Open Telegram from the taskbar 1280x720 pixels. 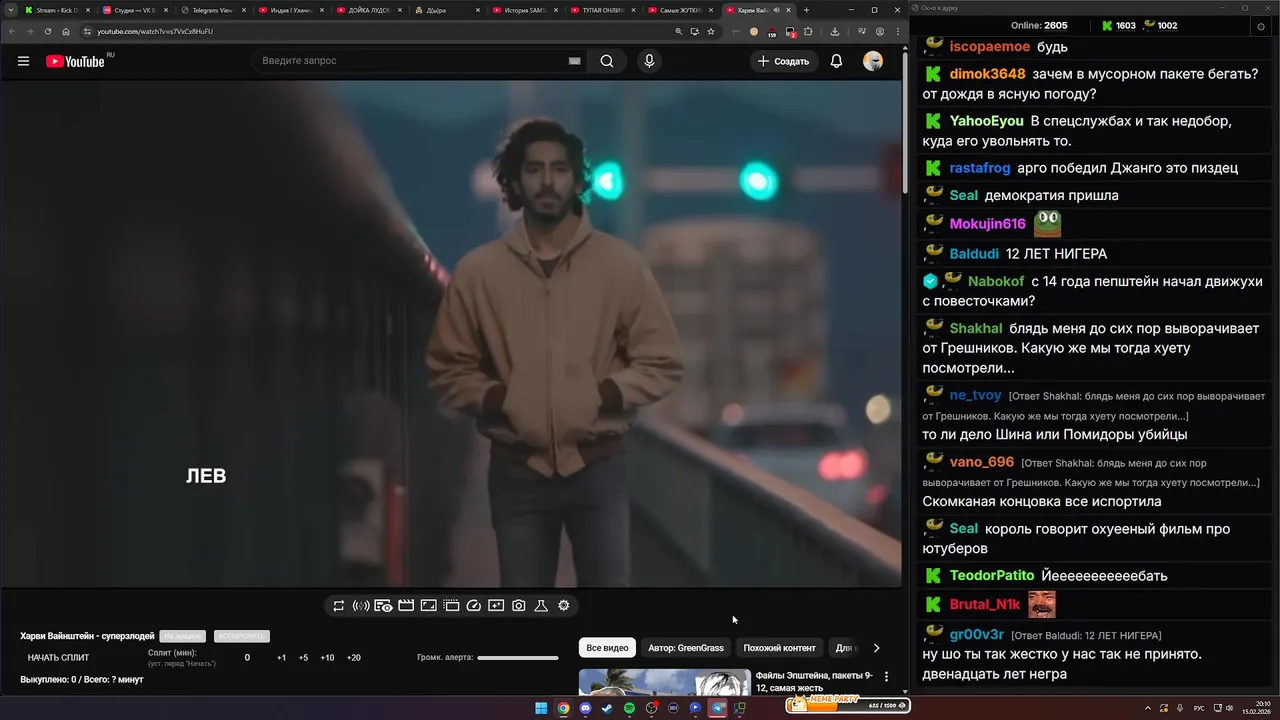pos(717,708)
